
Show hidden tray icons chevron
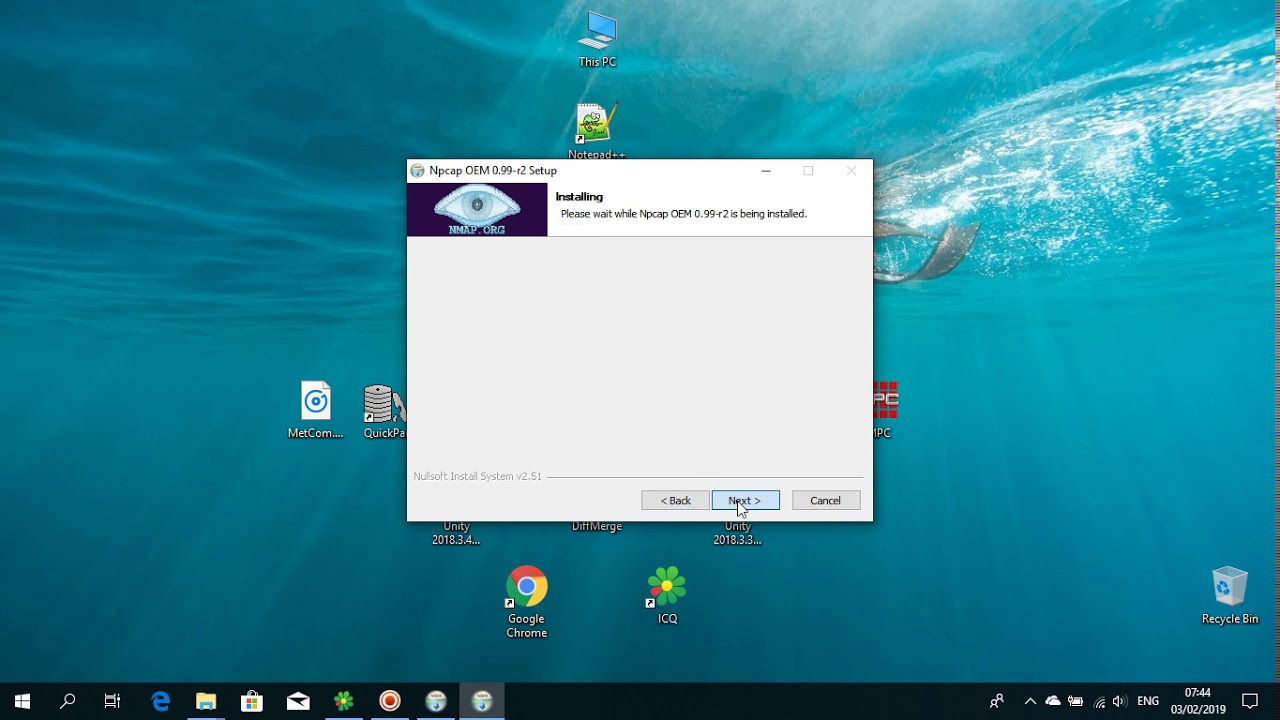[x=1030, y=701]
